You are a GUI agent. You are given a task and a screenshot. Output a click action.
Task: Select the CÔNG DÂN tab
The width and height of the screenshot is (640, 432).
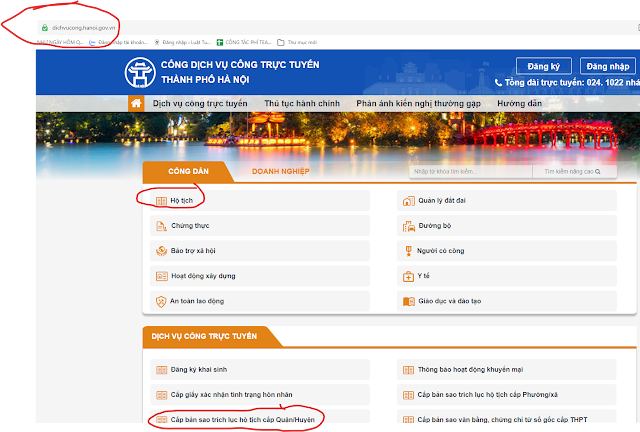(187, 172)
